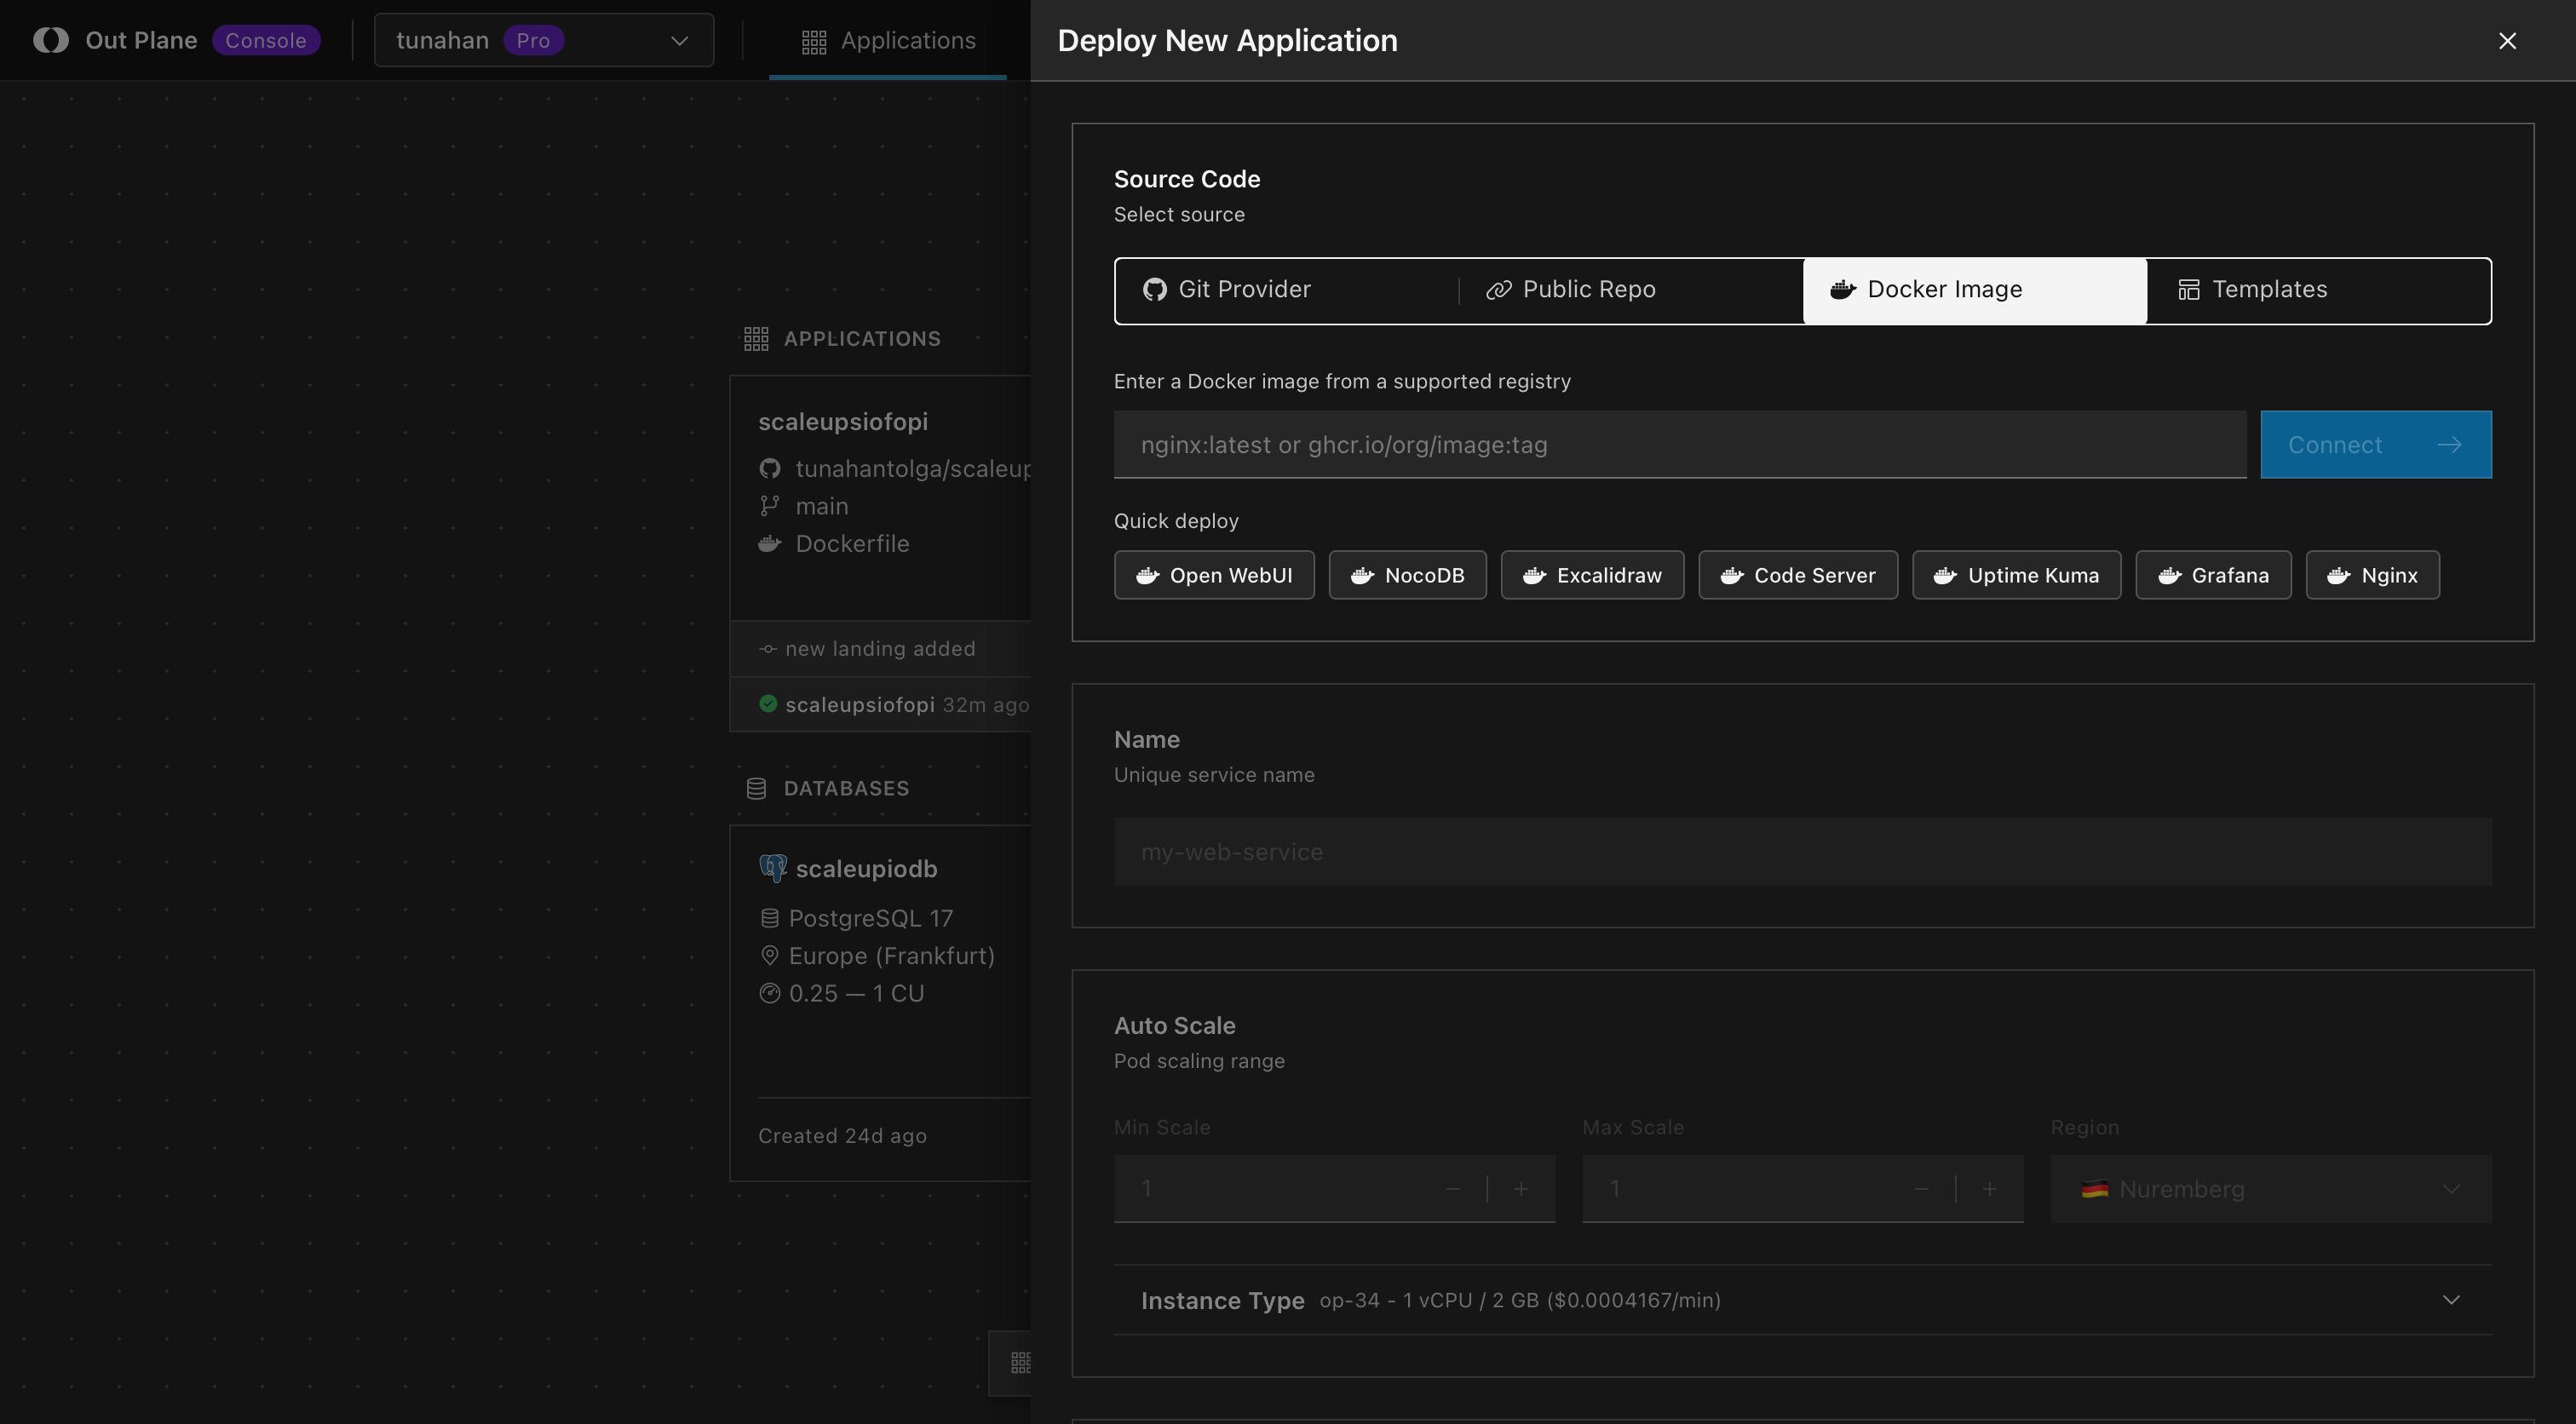Quick deploy Open WebUI image
This screenshot has height=1424, width=2576.
pos(1214,575)
